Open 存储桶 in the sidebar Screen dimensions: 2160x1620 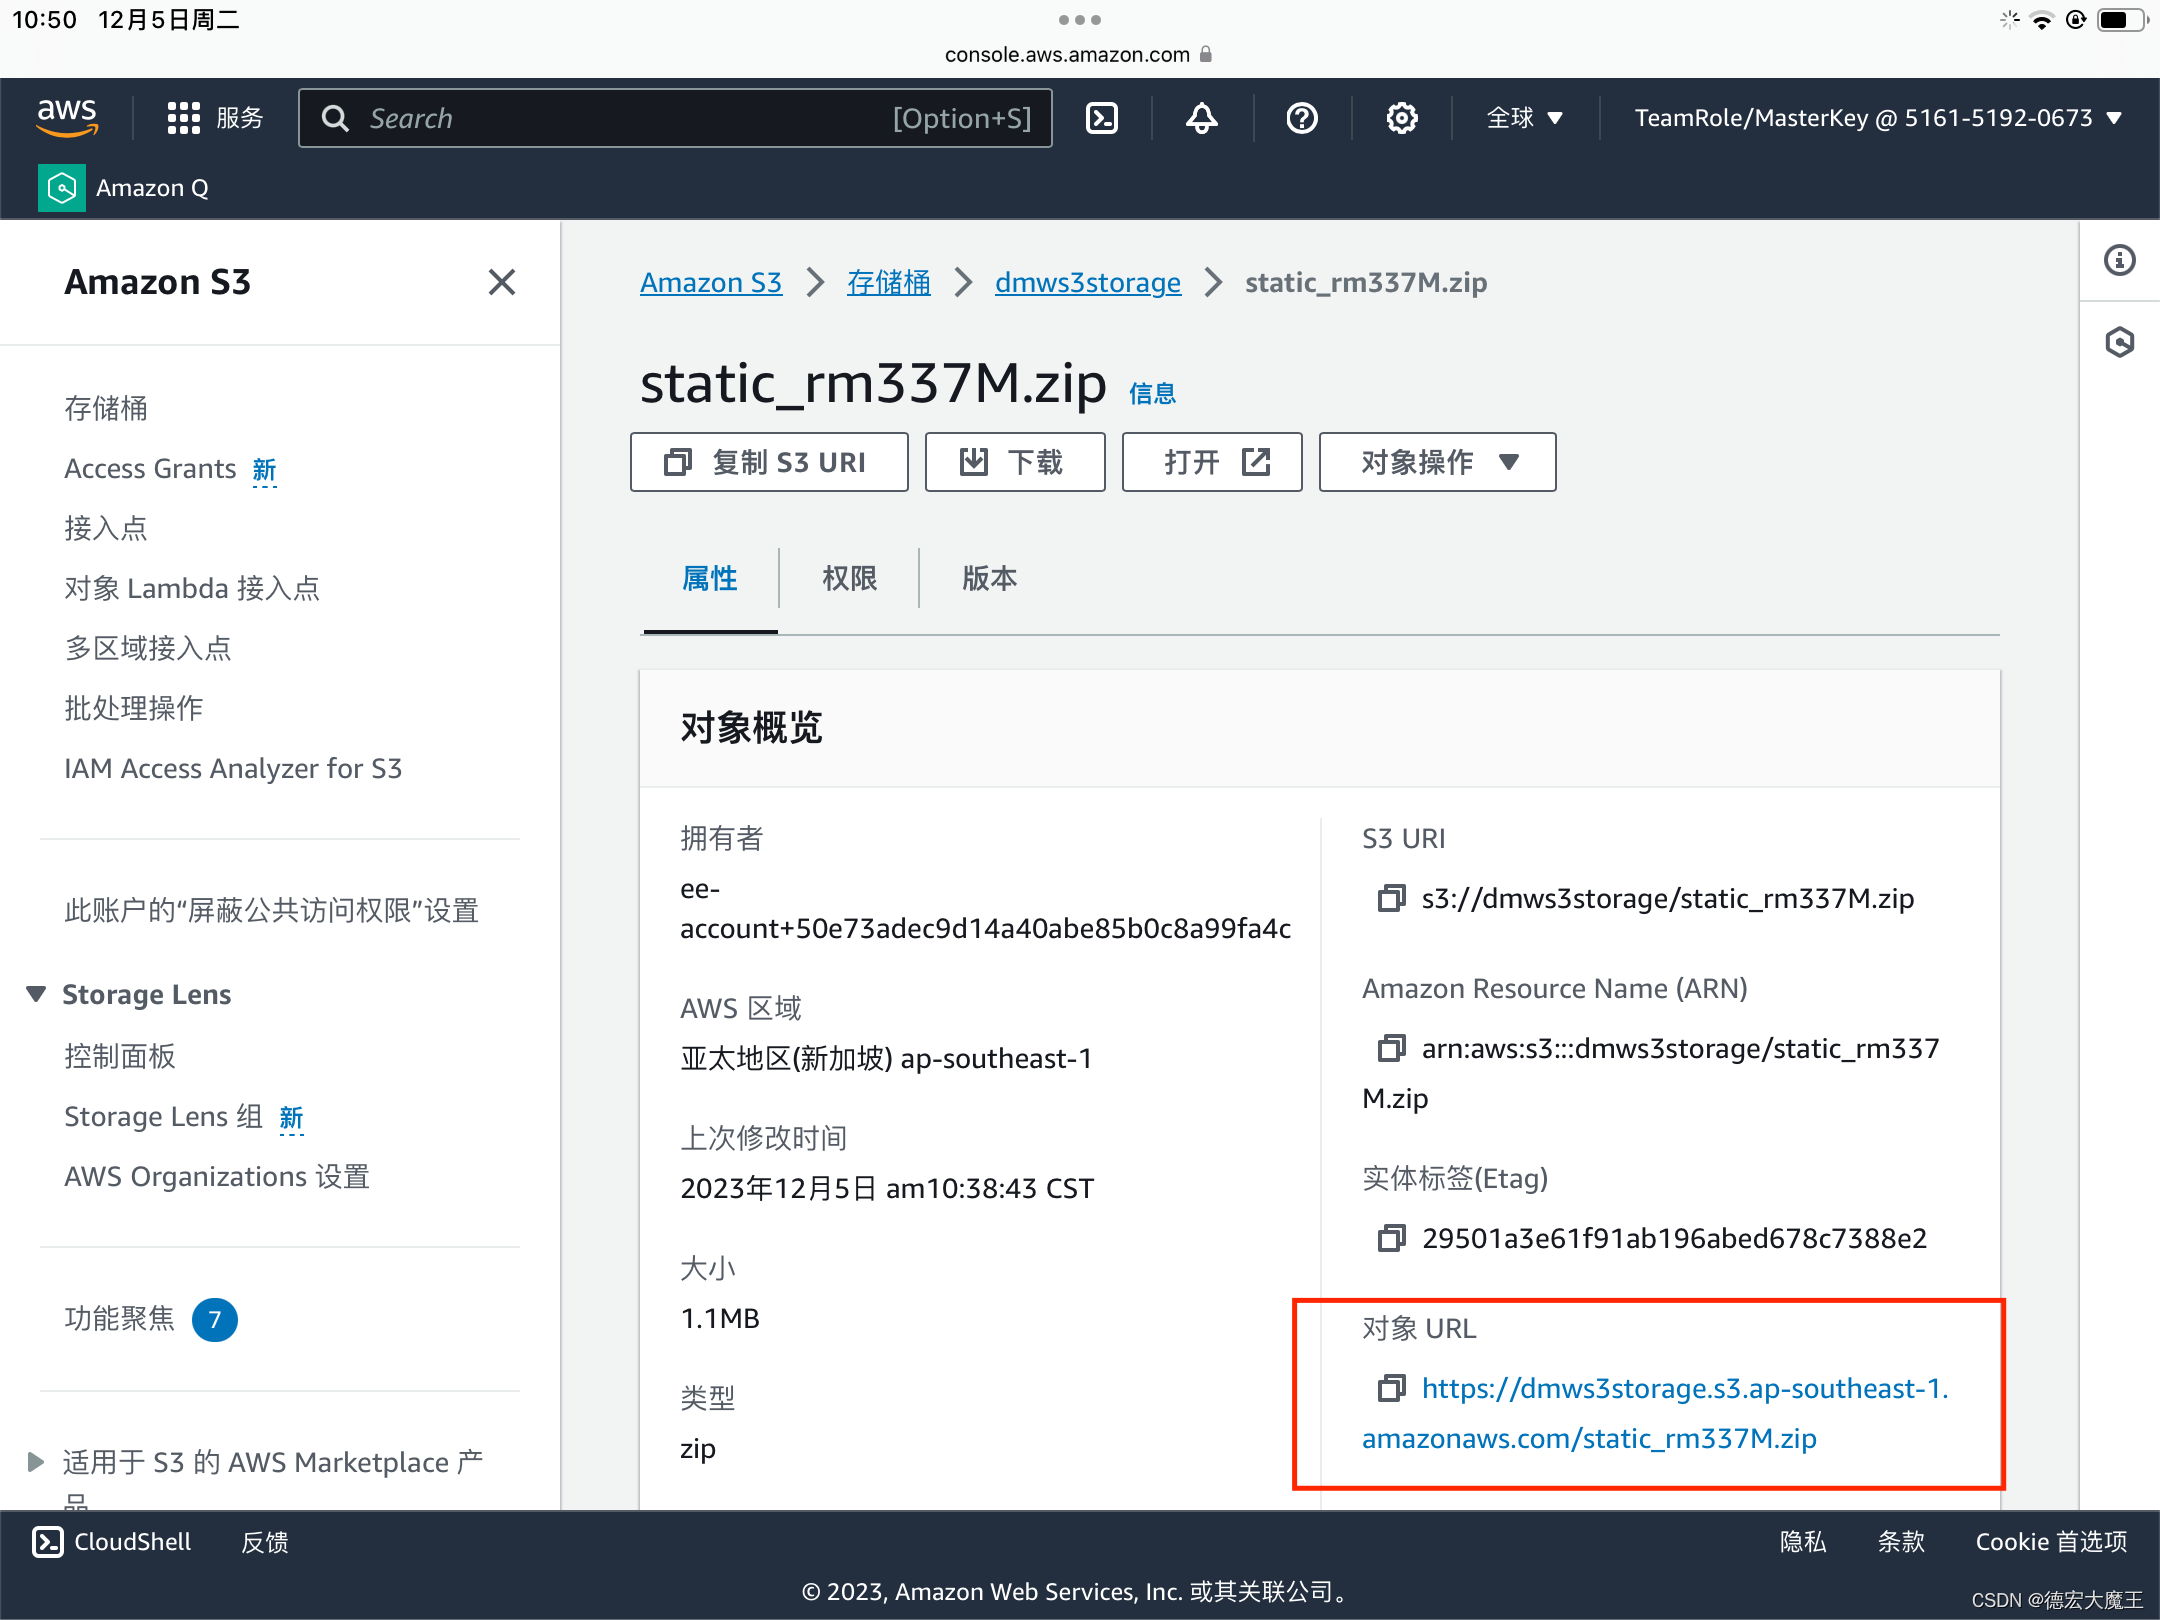pos(106,408)
